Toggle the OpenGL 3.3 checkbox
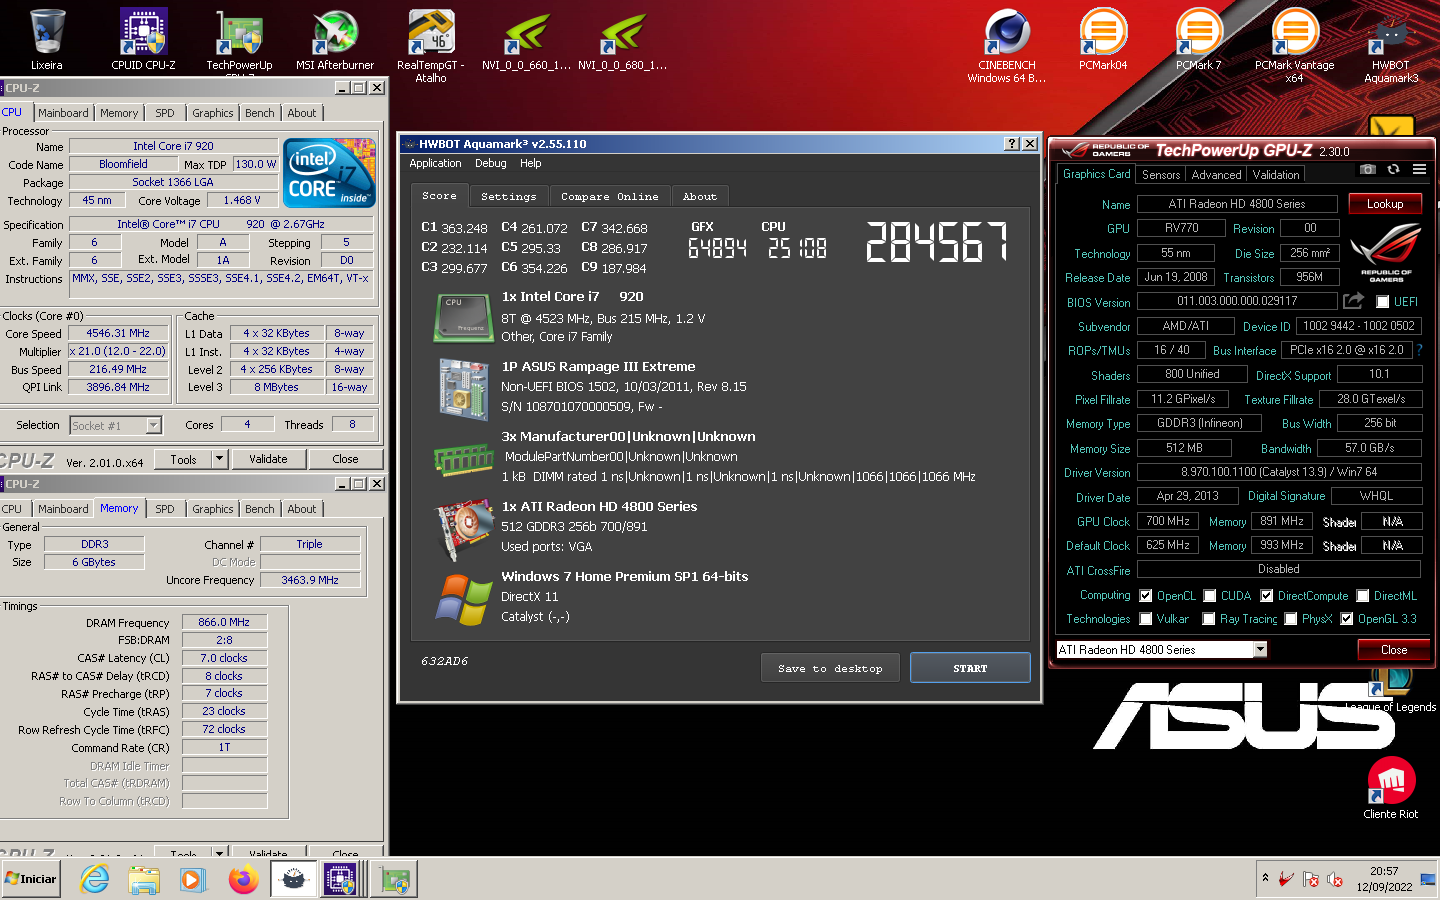Screen dimensions: 1440x900 (x=1347, y=619)
